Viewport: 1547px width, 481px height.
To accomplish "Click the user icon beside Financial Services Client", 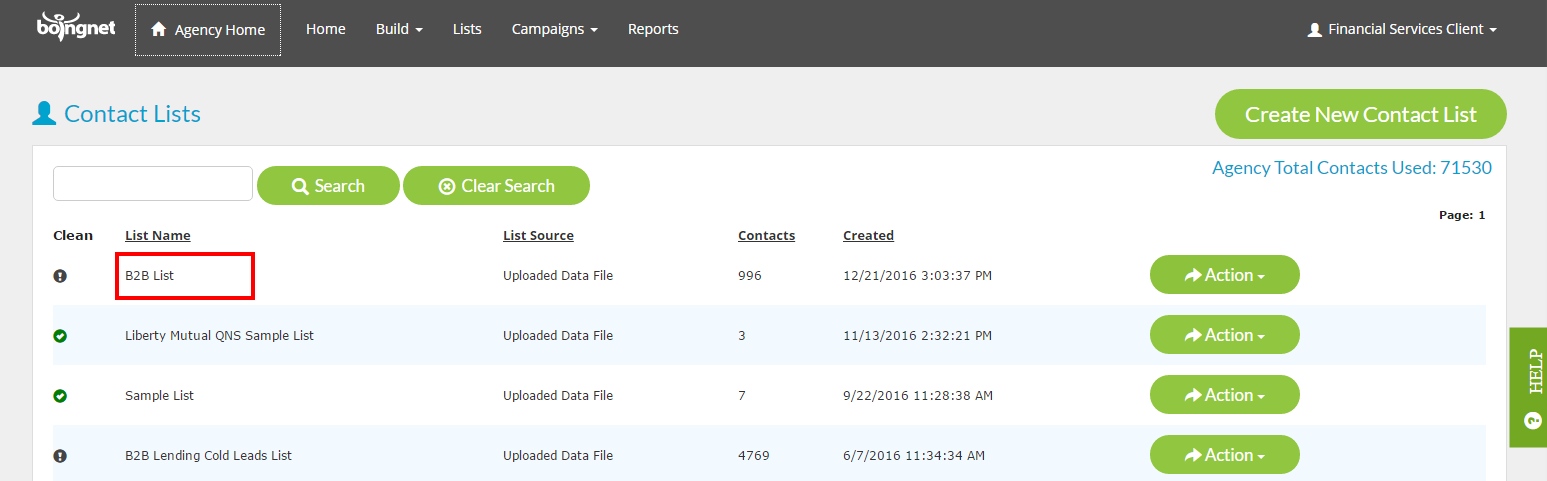I will tap(1315, 30).
